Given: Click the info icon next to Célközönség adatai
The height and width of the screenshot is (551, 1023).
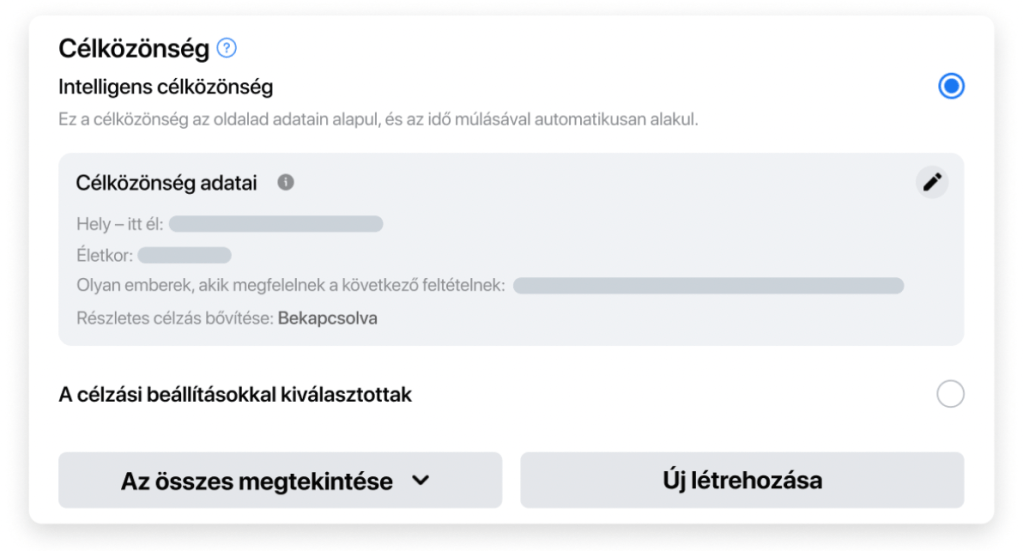Looking at the screenshot, I should pyautogui.click(x=286, y=183).
